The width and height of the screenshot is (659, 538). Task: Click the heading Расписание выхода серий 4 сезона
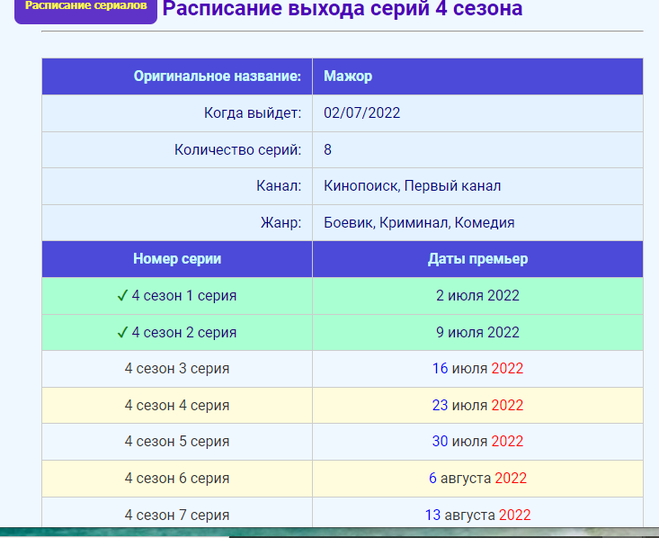[x=342, y=9]
